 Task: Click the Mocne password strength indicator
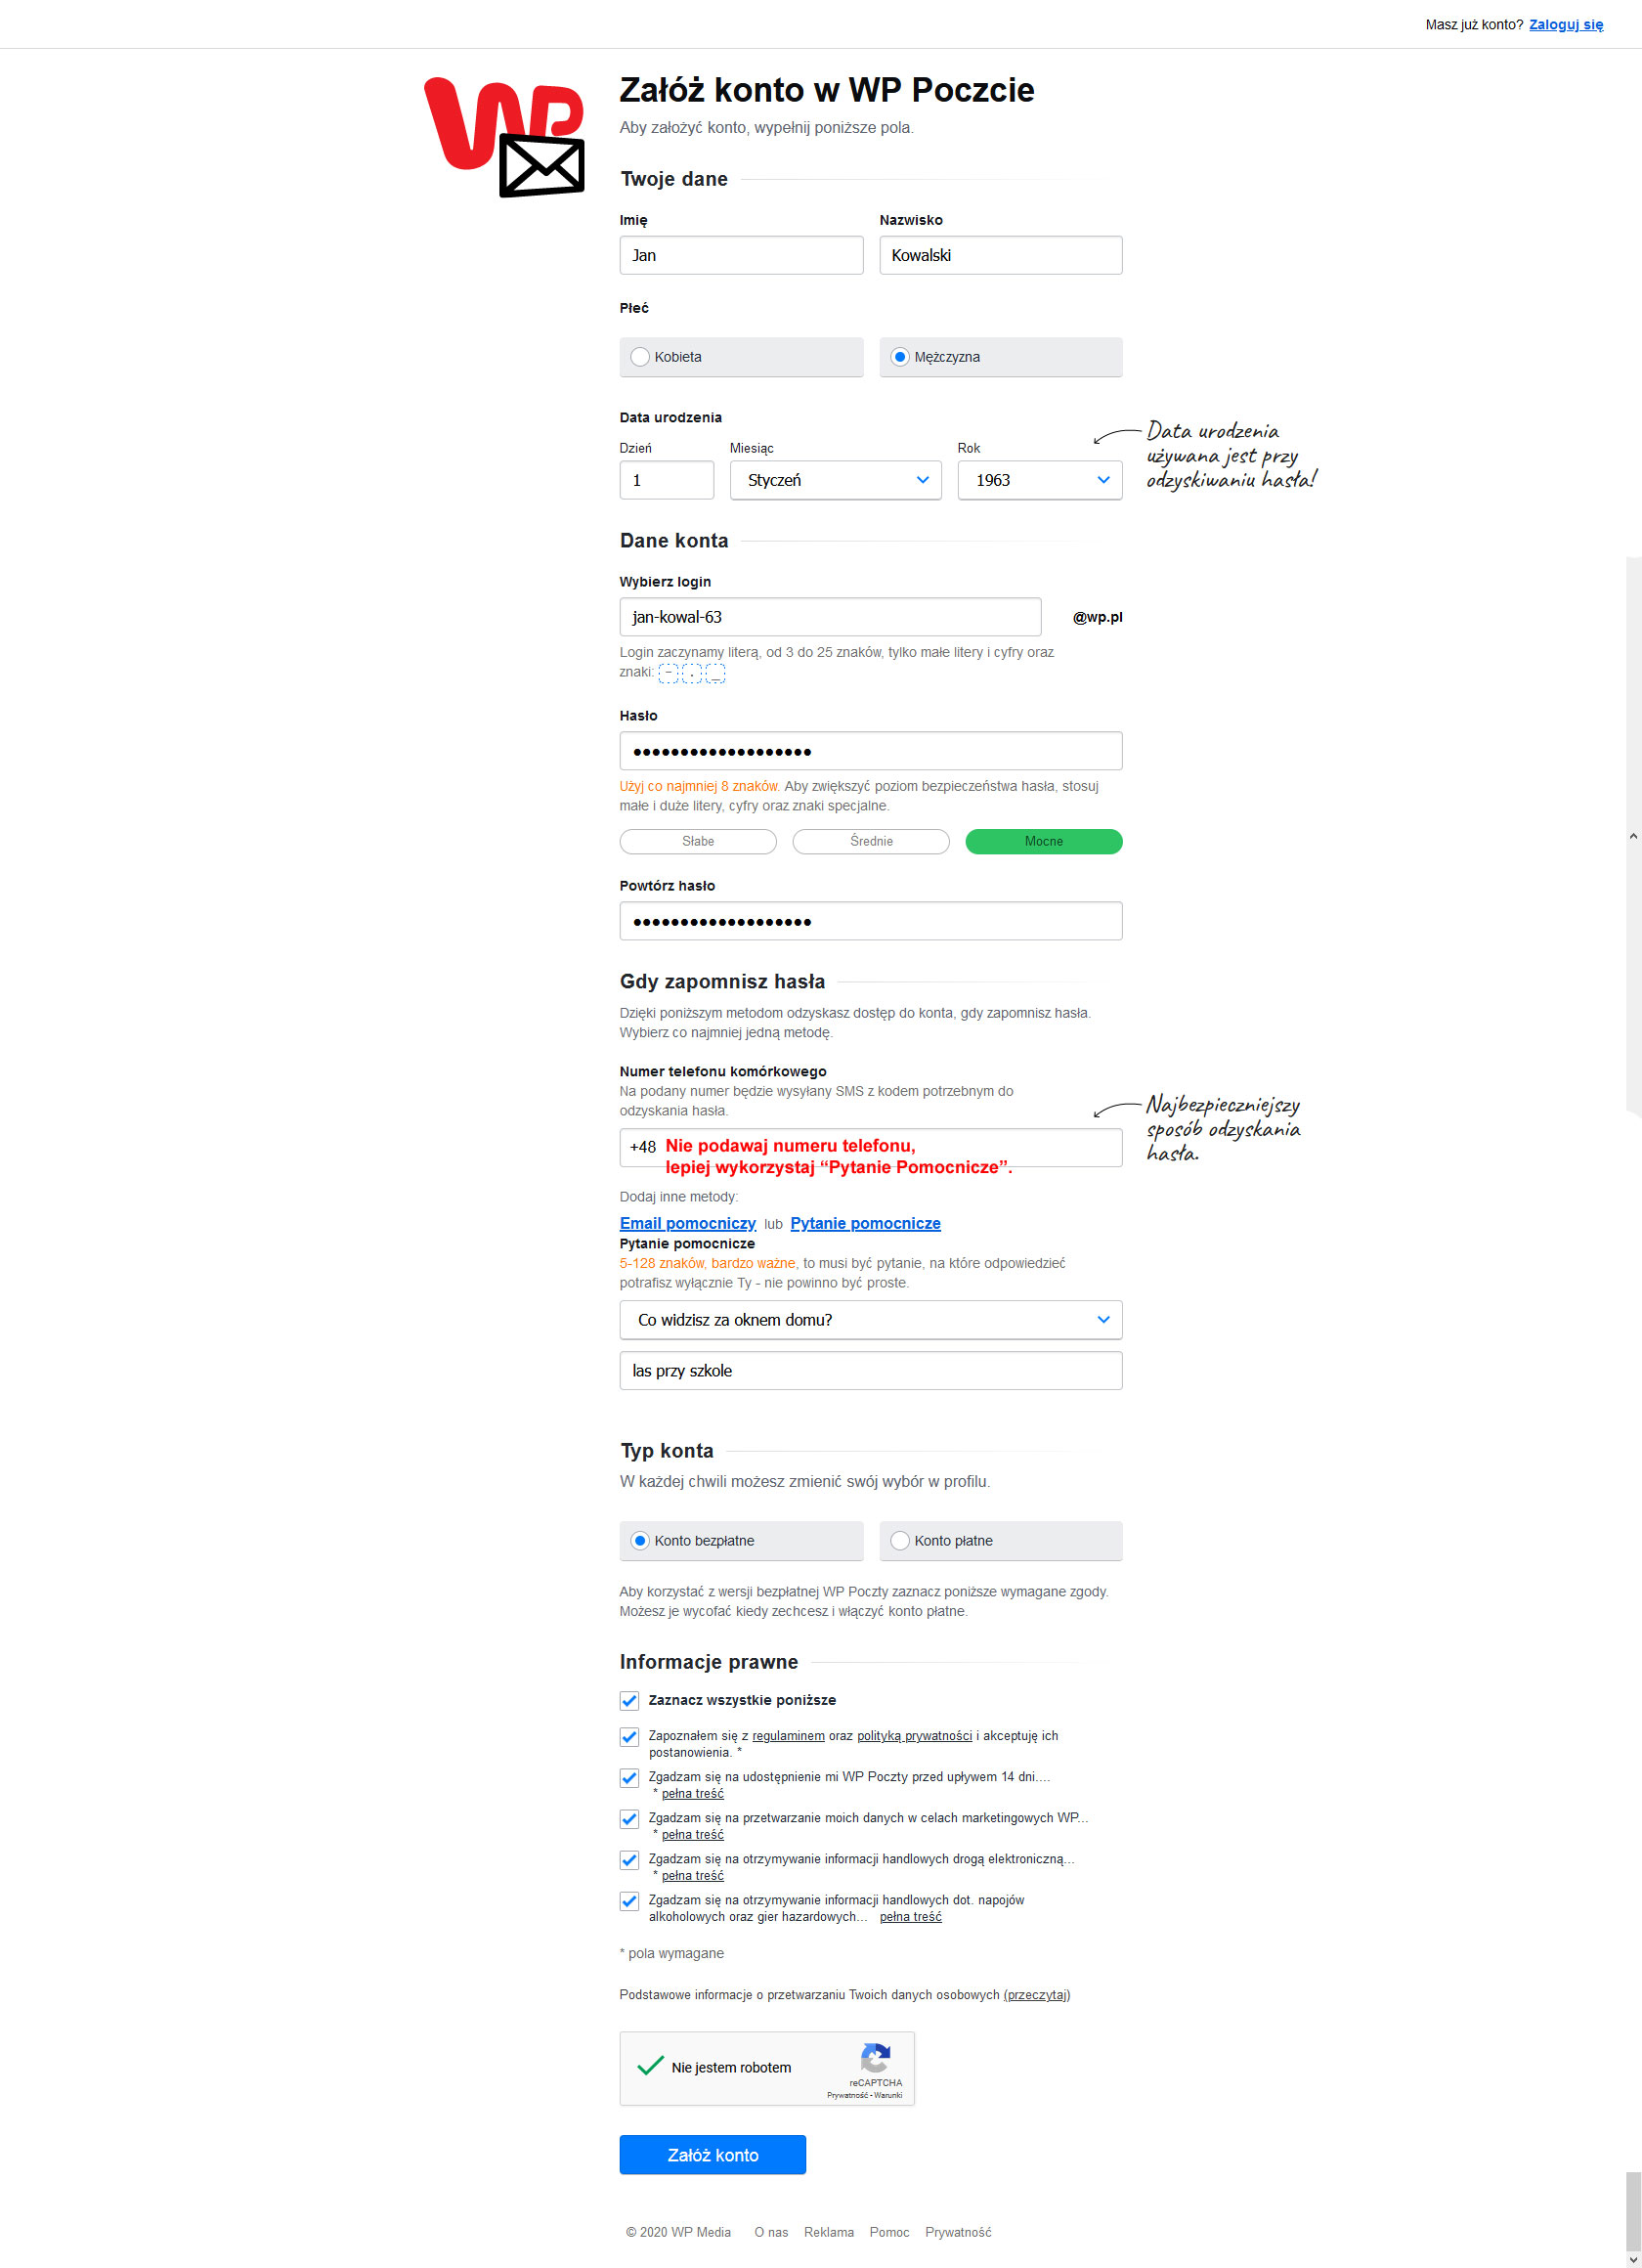click(x=1044, y=841)
